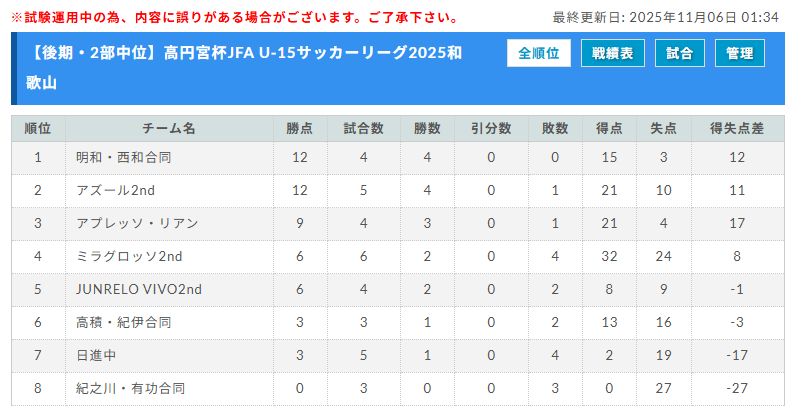Click the チーム名 column header
Screen dimensions: 792x412
point(169,129)
